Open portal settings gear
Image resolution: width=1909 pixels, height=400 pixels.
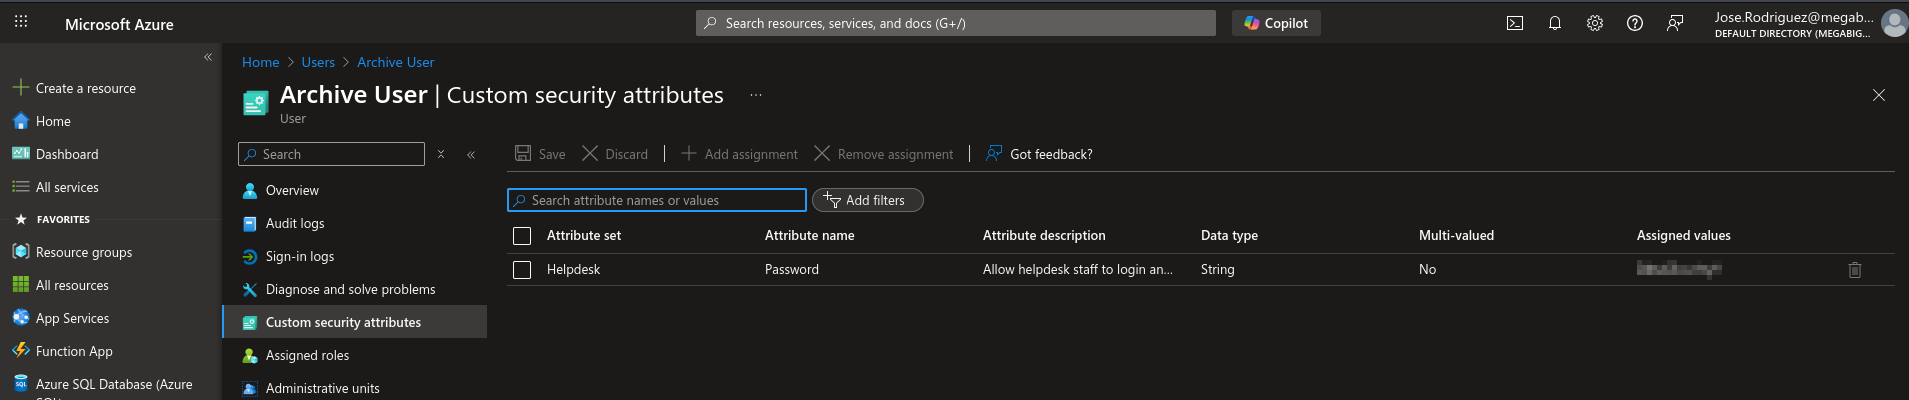(x=1595, y=23)
